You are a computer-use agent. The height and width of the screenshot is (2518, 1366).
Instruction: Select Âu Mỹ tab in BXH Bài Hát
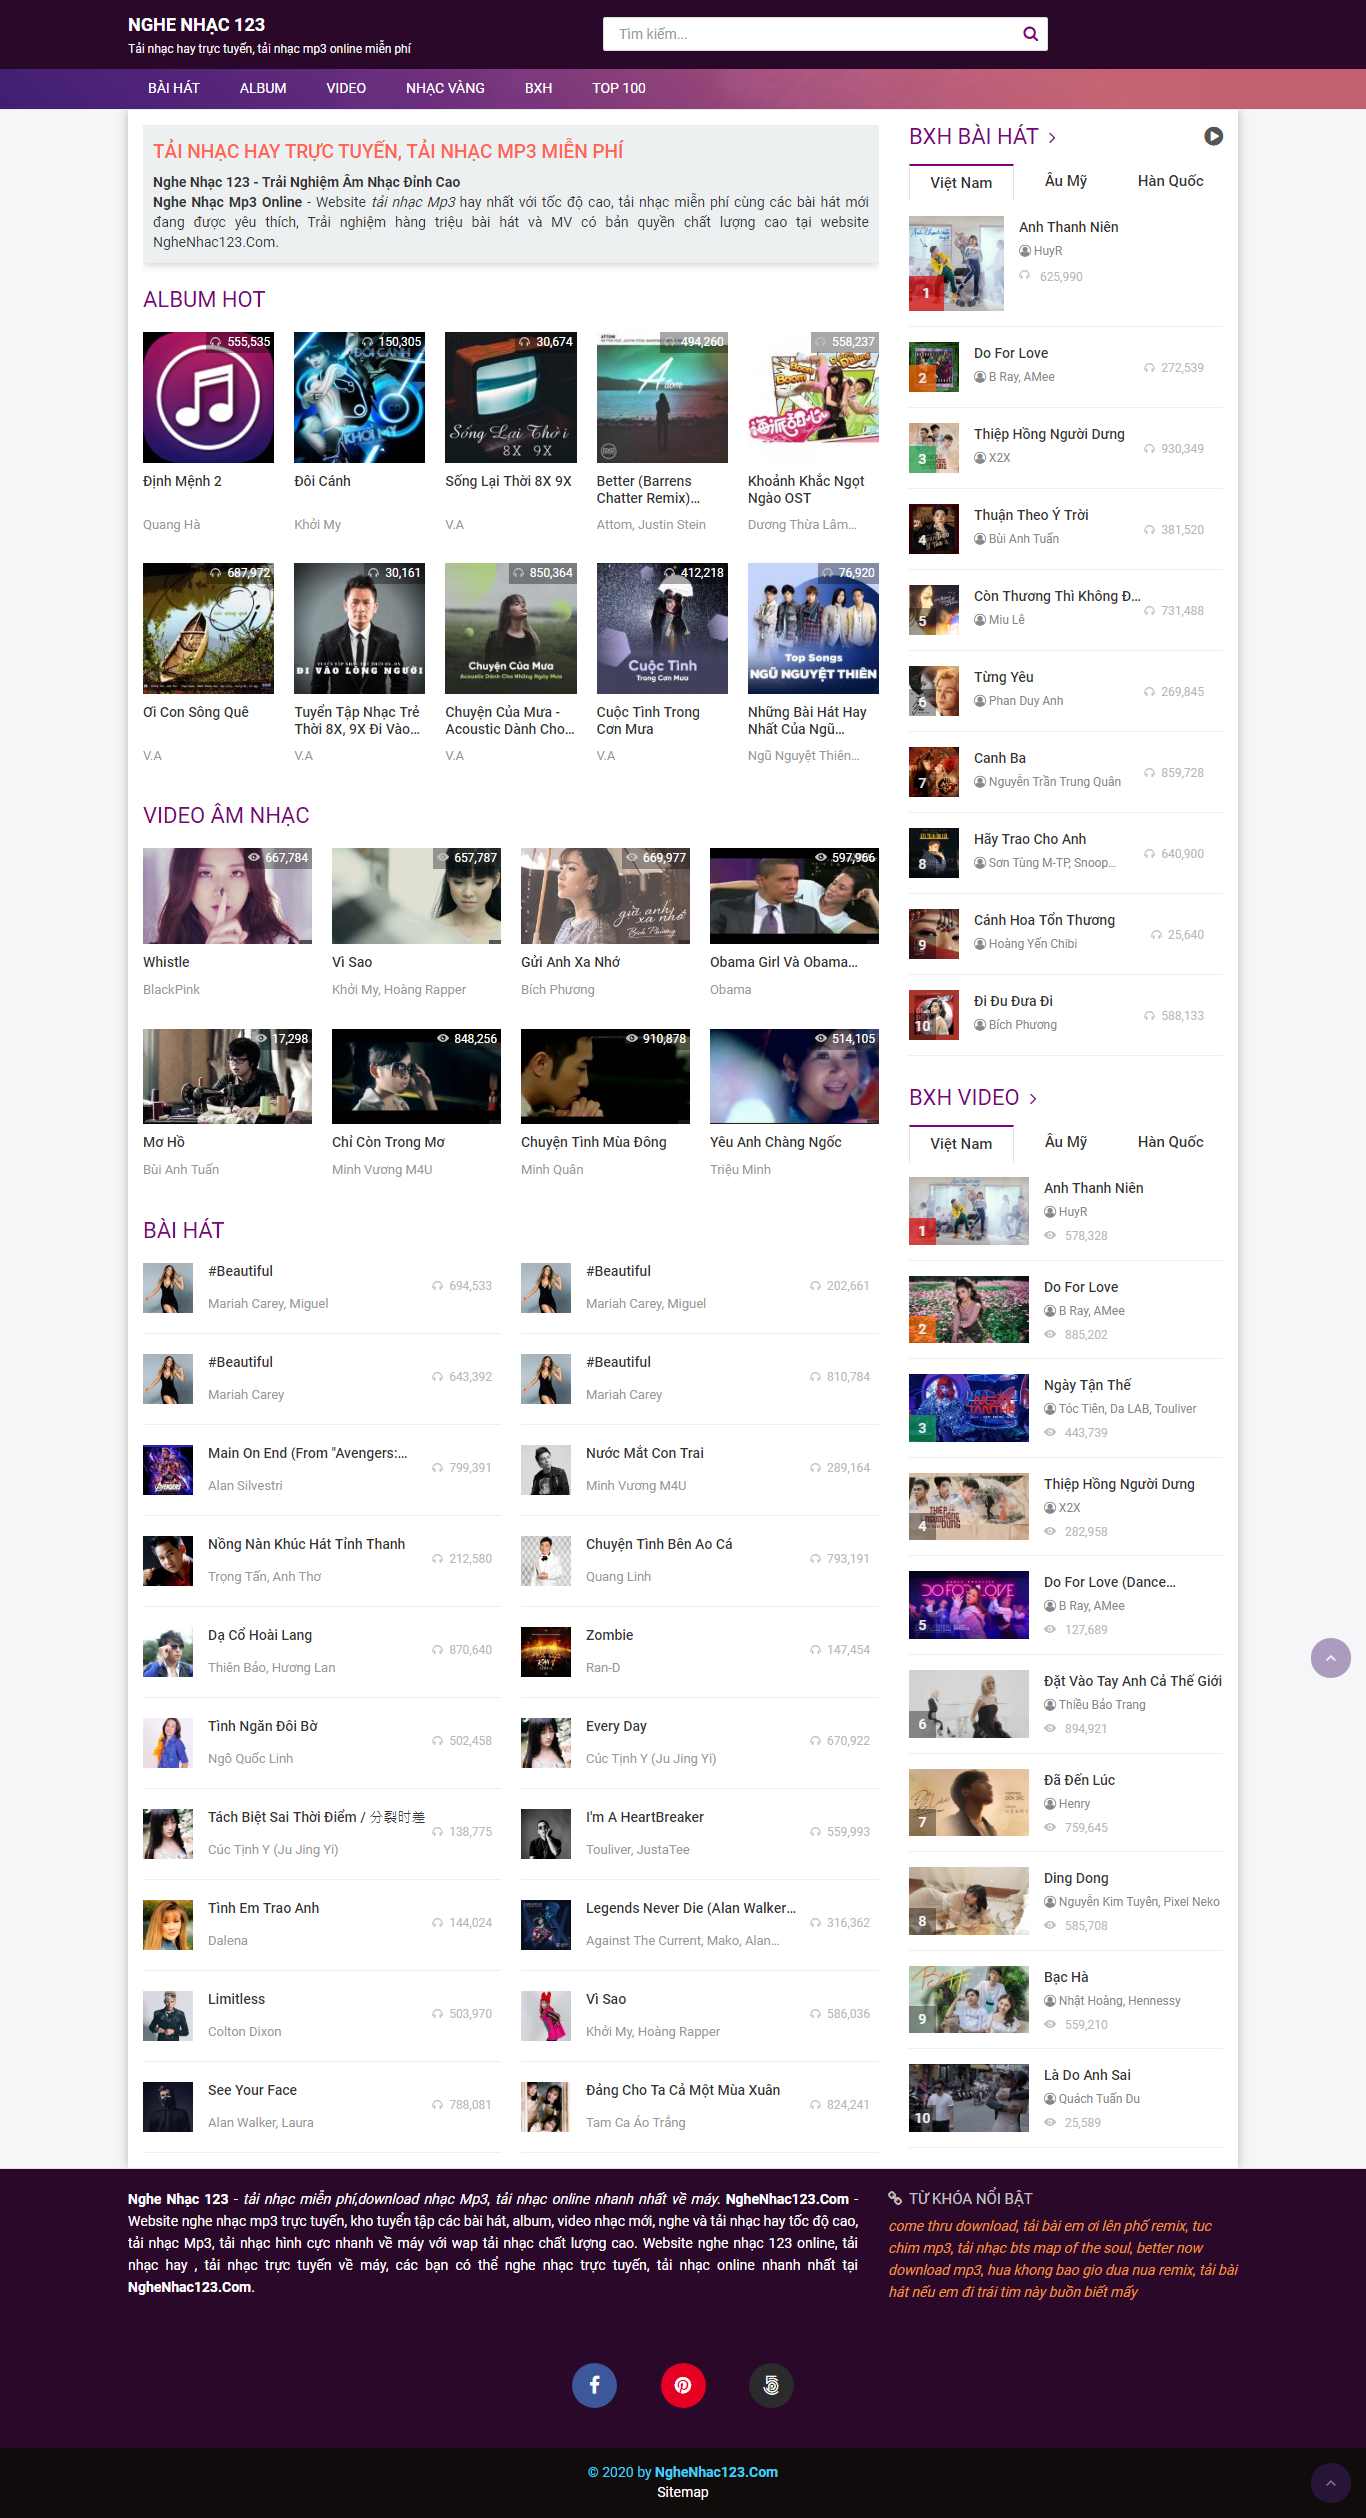pyautogui.click(x=1065, y=181)
